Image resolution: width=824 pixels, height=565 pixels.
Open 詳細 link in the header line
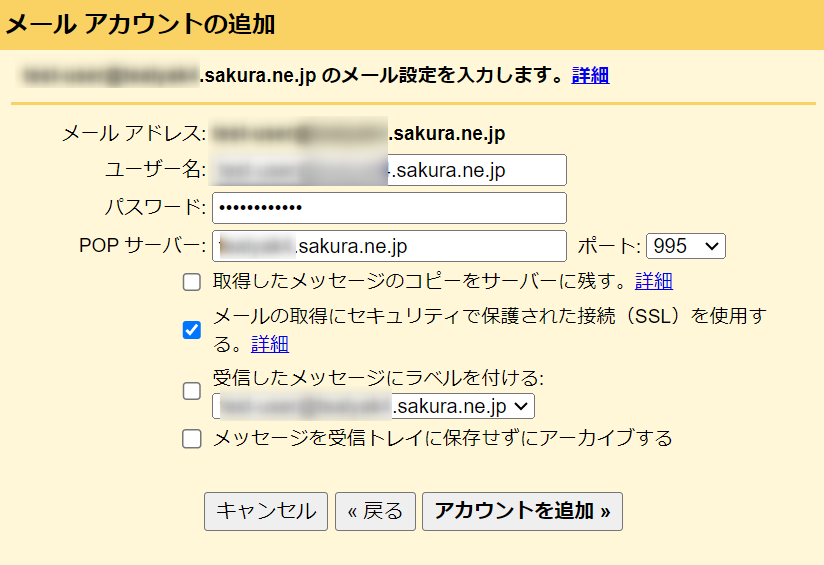pyautogui.click(x=590, y=76)
